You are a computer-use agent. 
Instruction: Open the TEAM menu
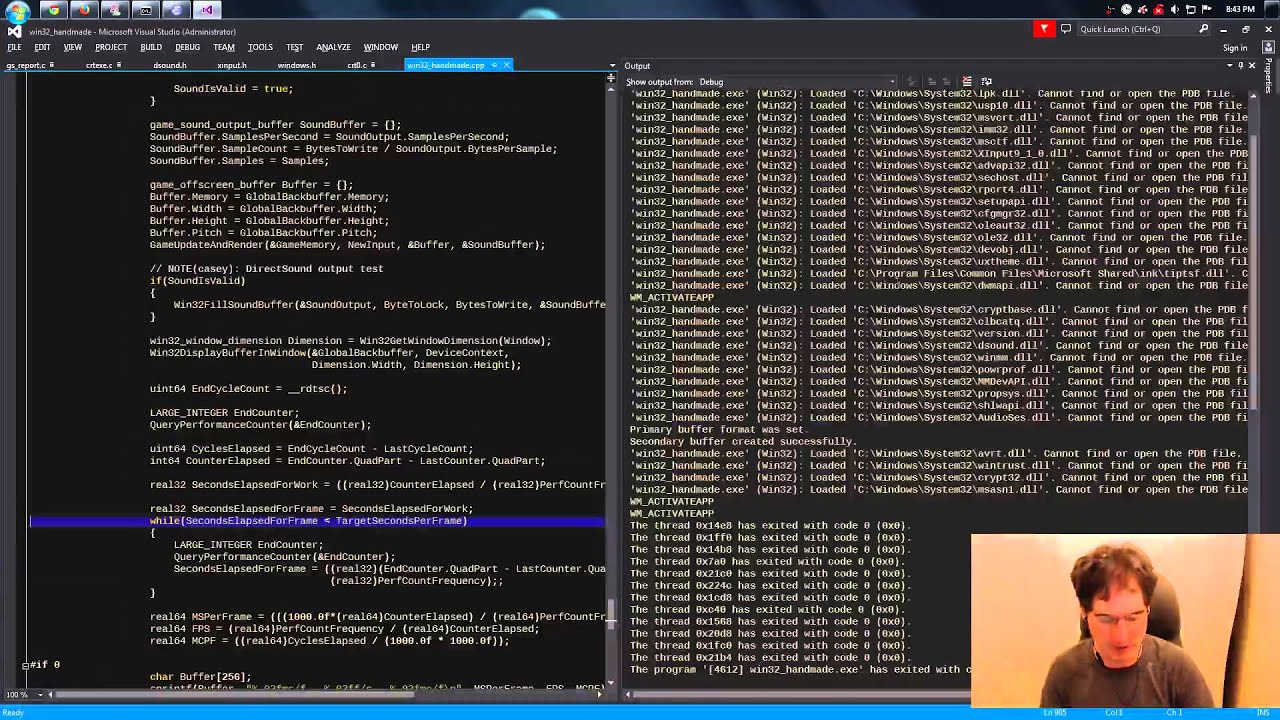pos(224,47)
